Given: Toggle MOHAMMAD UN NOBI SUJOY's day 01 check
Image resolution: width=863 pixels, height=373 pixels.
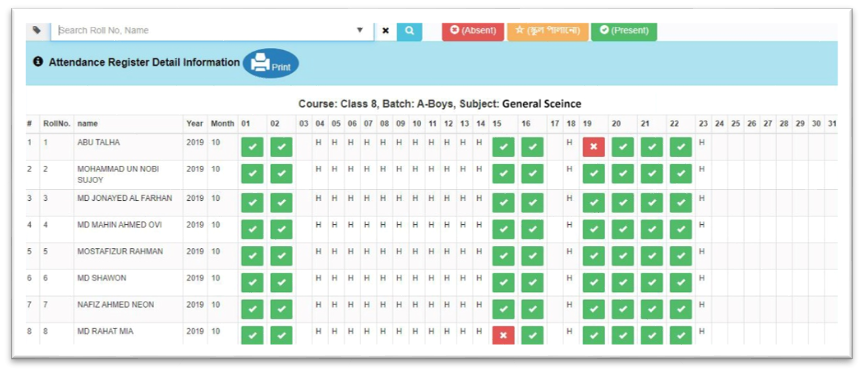Looking at the screenshot, I should tap(252, 174).
